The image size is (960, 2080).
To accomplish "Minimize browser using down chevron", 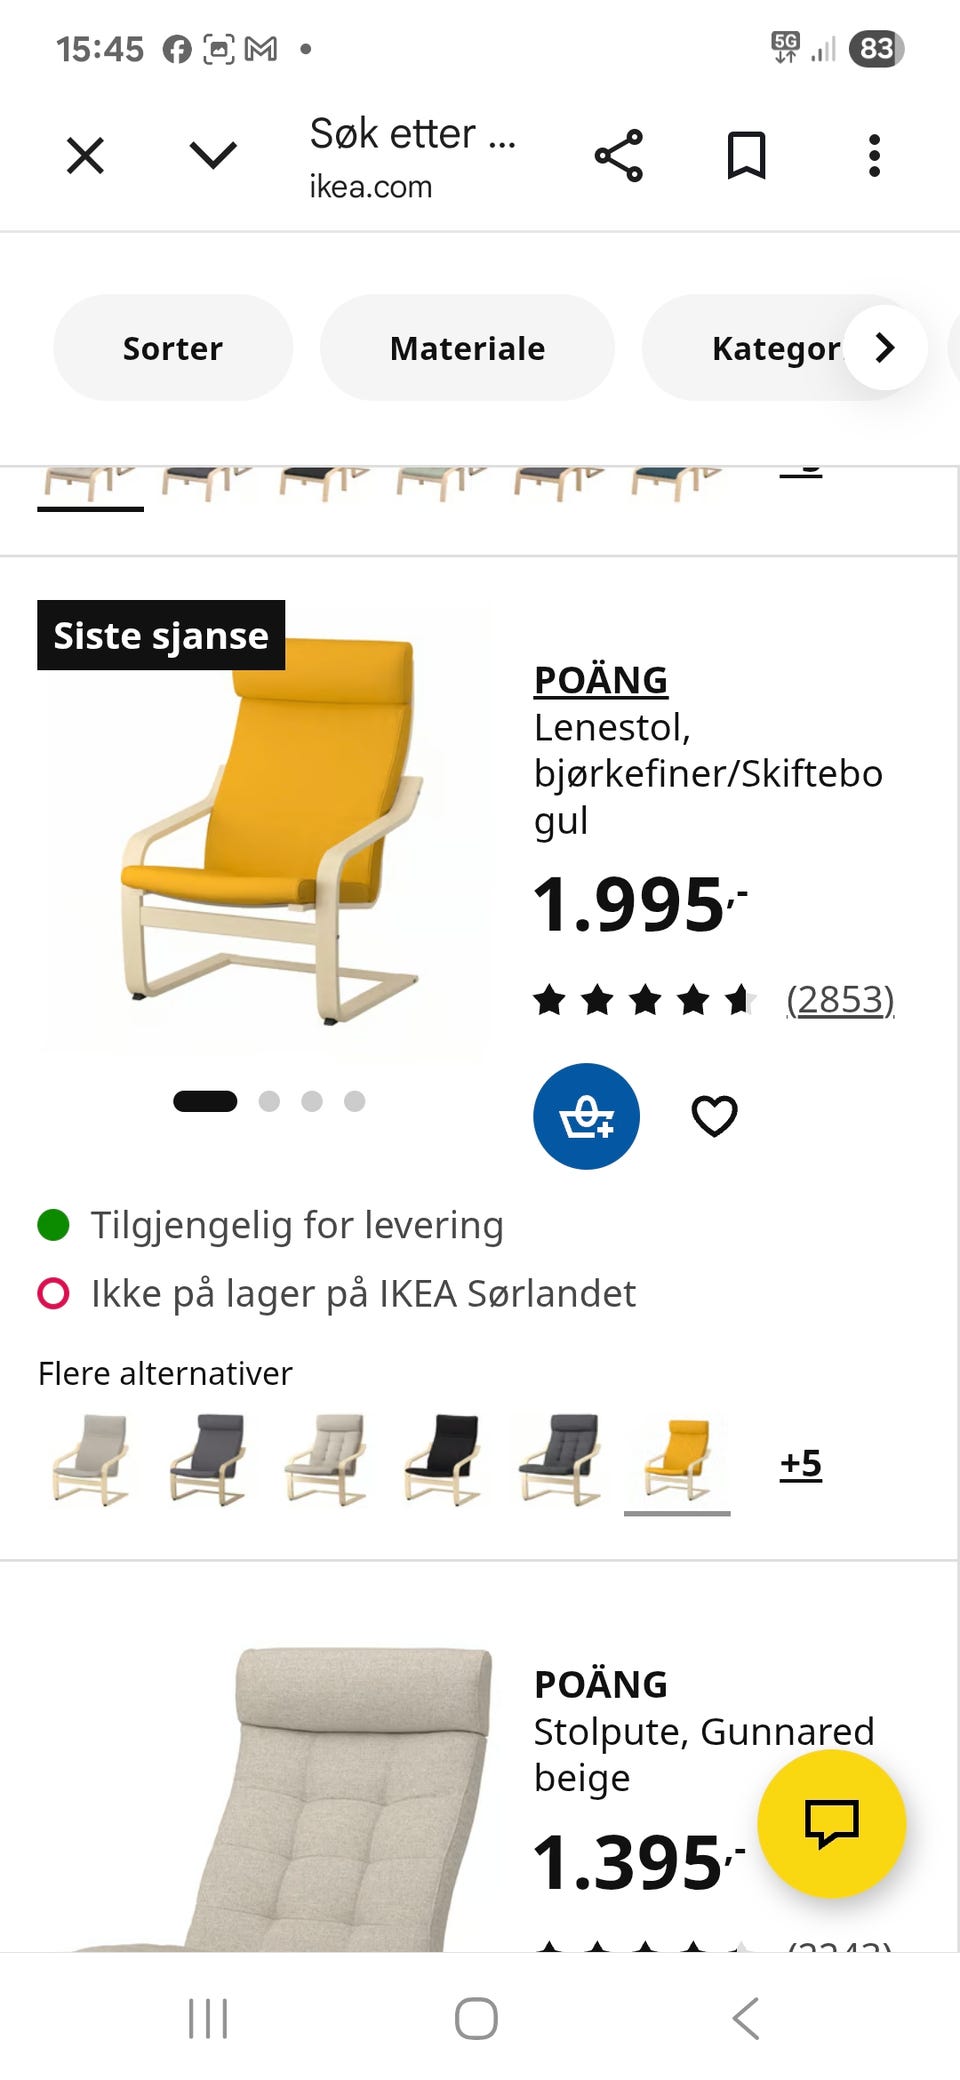I will [x=213, y=156].
